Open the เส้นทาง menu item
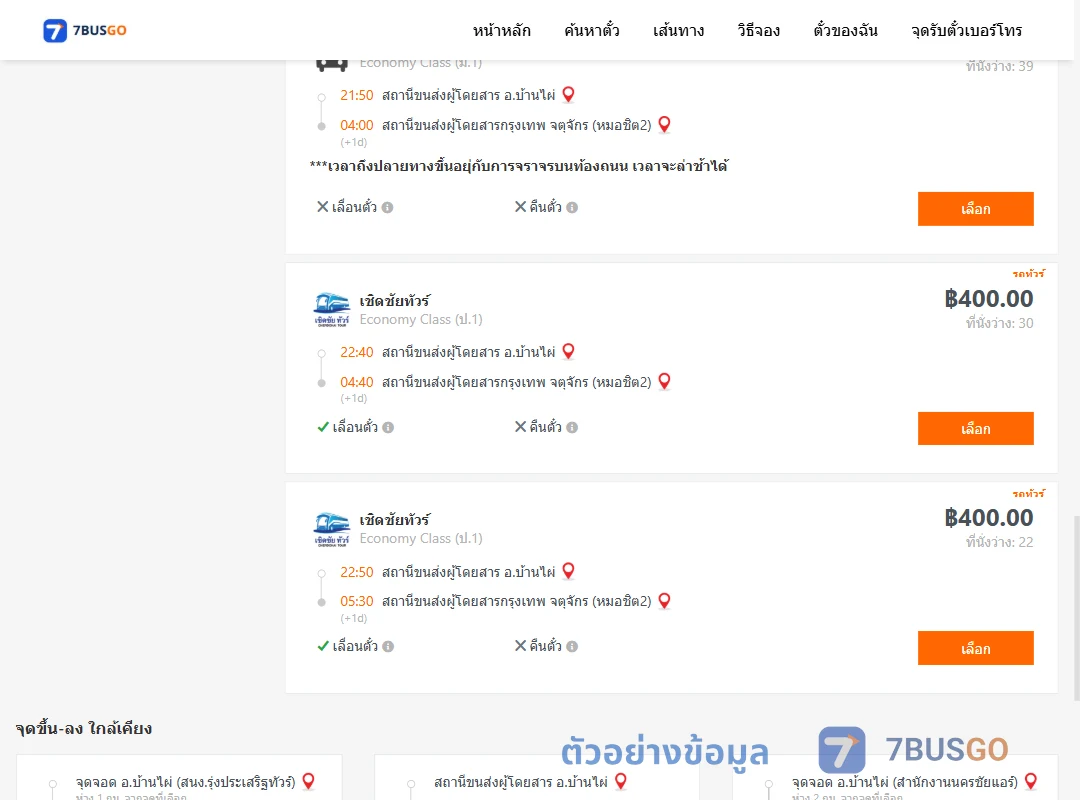1080x800 pixels. pyautogui.click(x=678, y=30)
